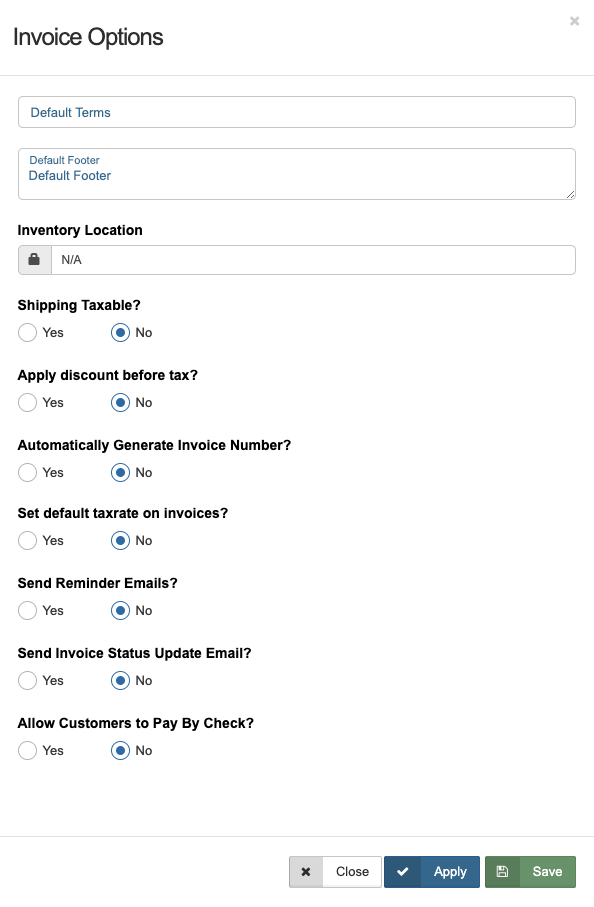
Task: Click the lock icon beside Inventory Location
Action: 34,259
